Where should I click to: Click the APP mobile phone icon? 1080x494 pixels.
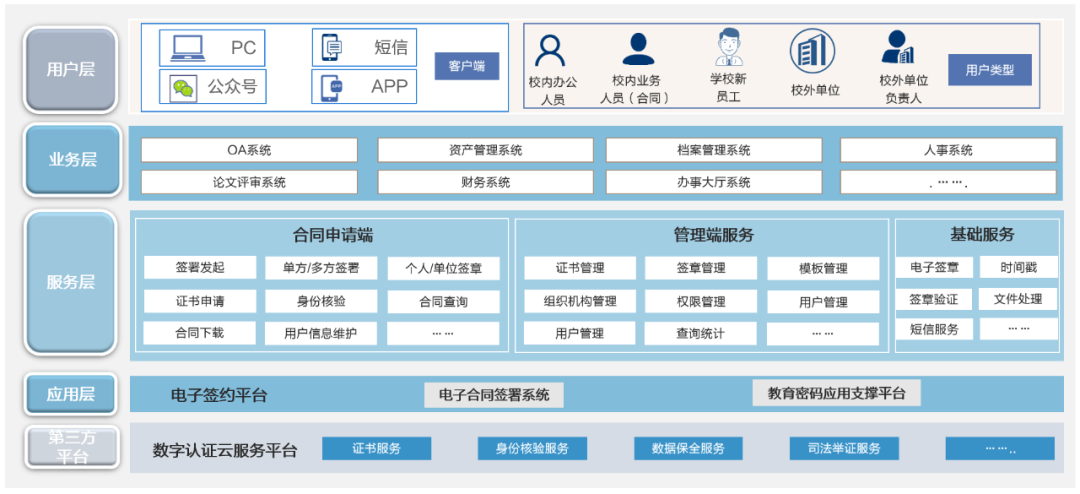point(332,88)
